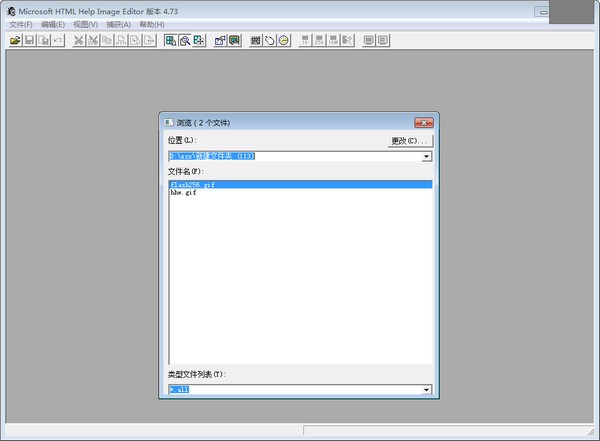Click the Undo arrow toolbar icon

tap(57, 41)
